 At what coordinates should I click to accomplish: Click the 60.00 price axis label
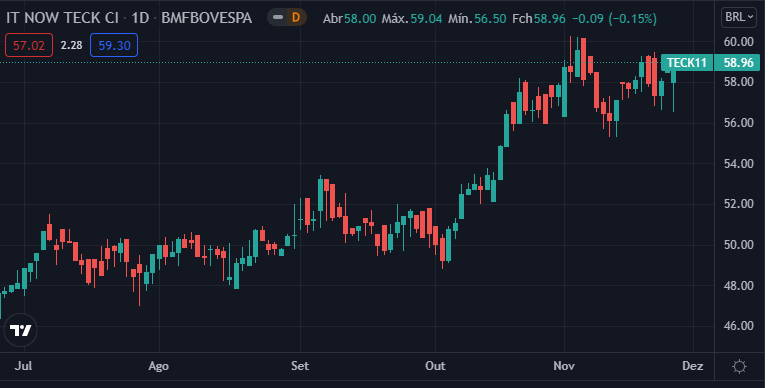pyautogui.click(x=739, y=42)
